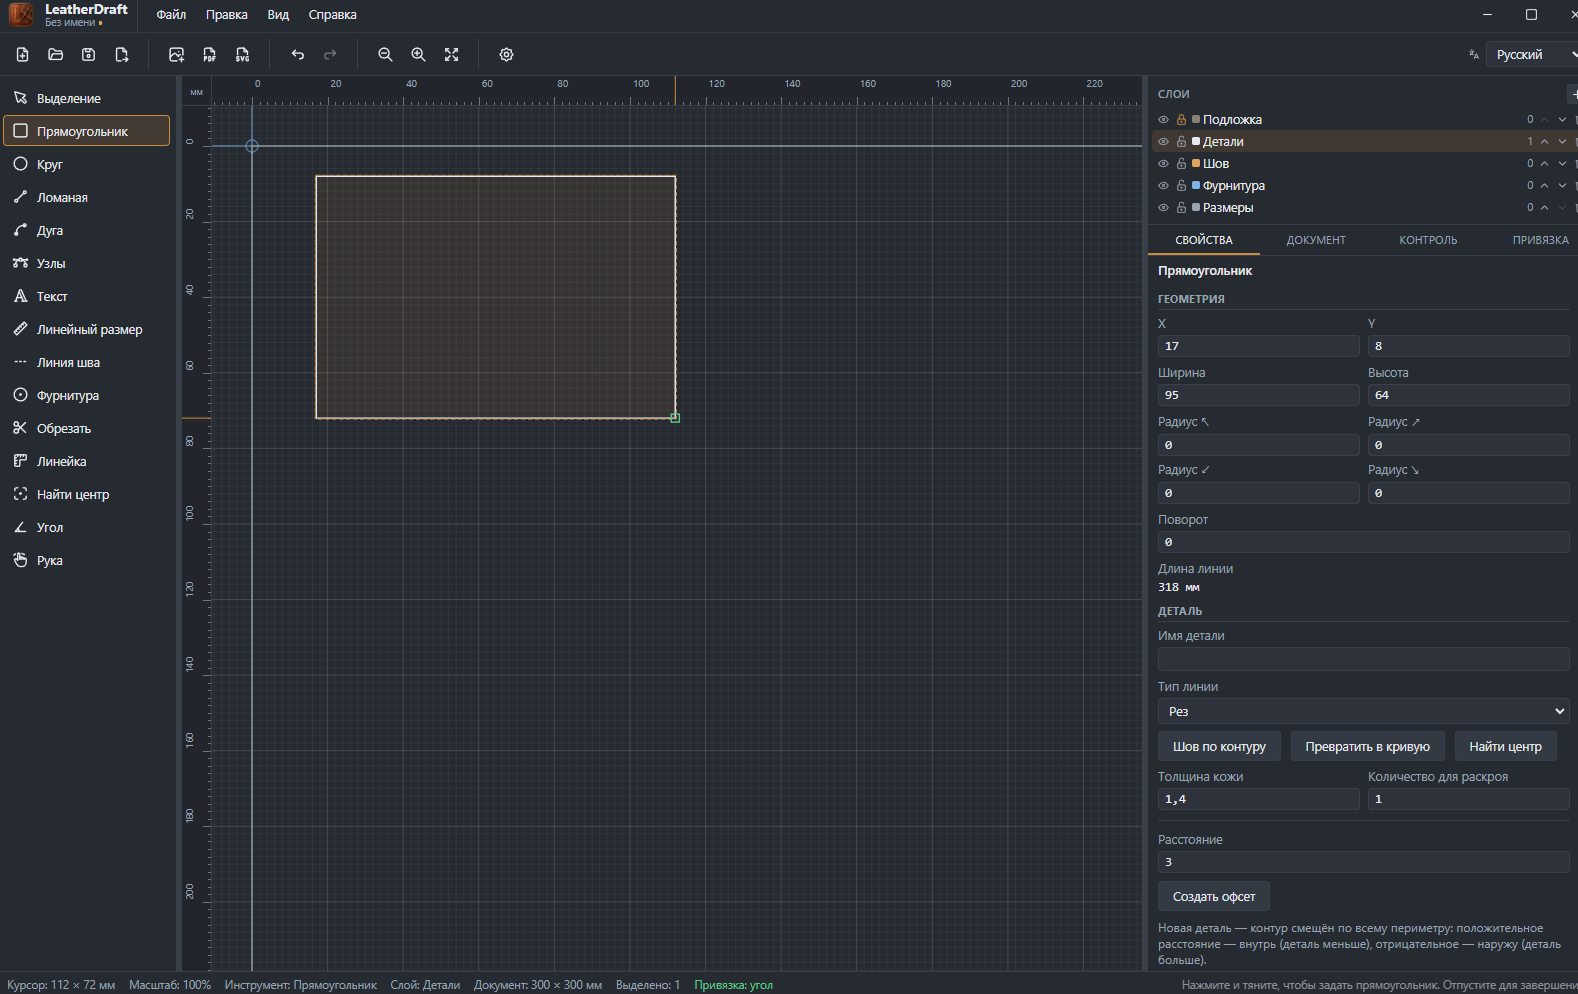Click the Подложка layer color swatch

(1196, 120)
